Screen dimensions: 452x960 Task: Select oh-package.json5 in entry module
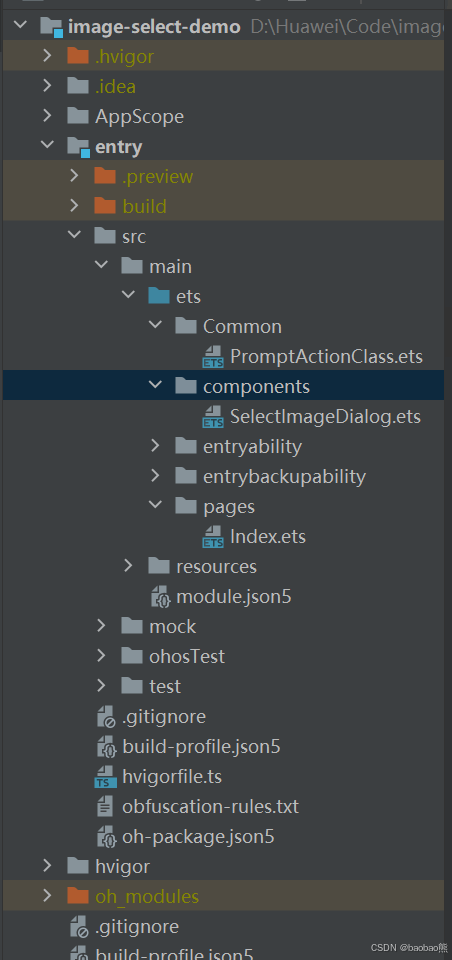pyautogui.click(x=198, y=836)
